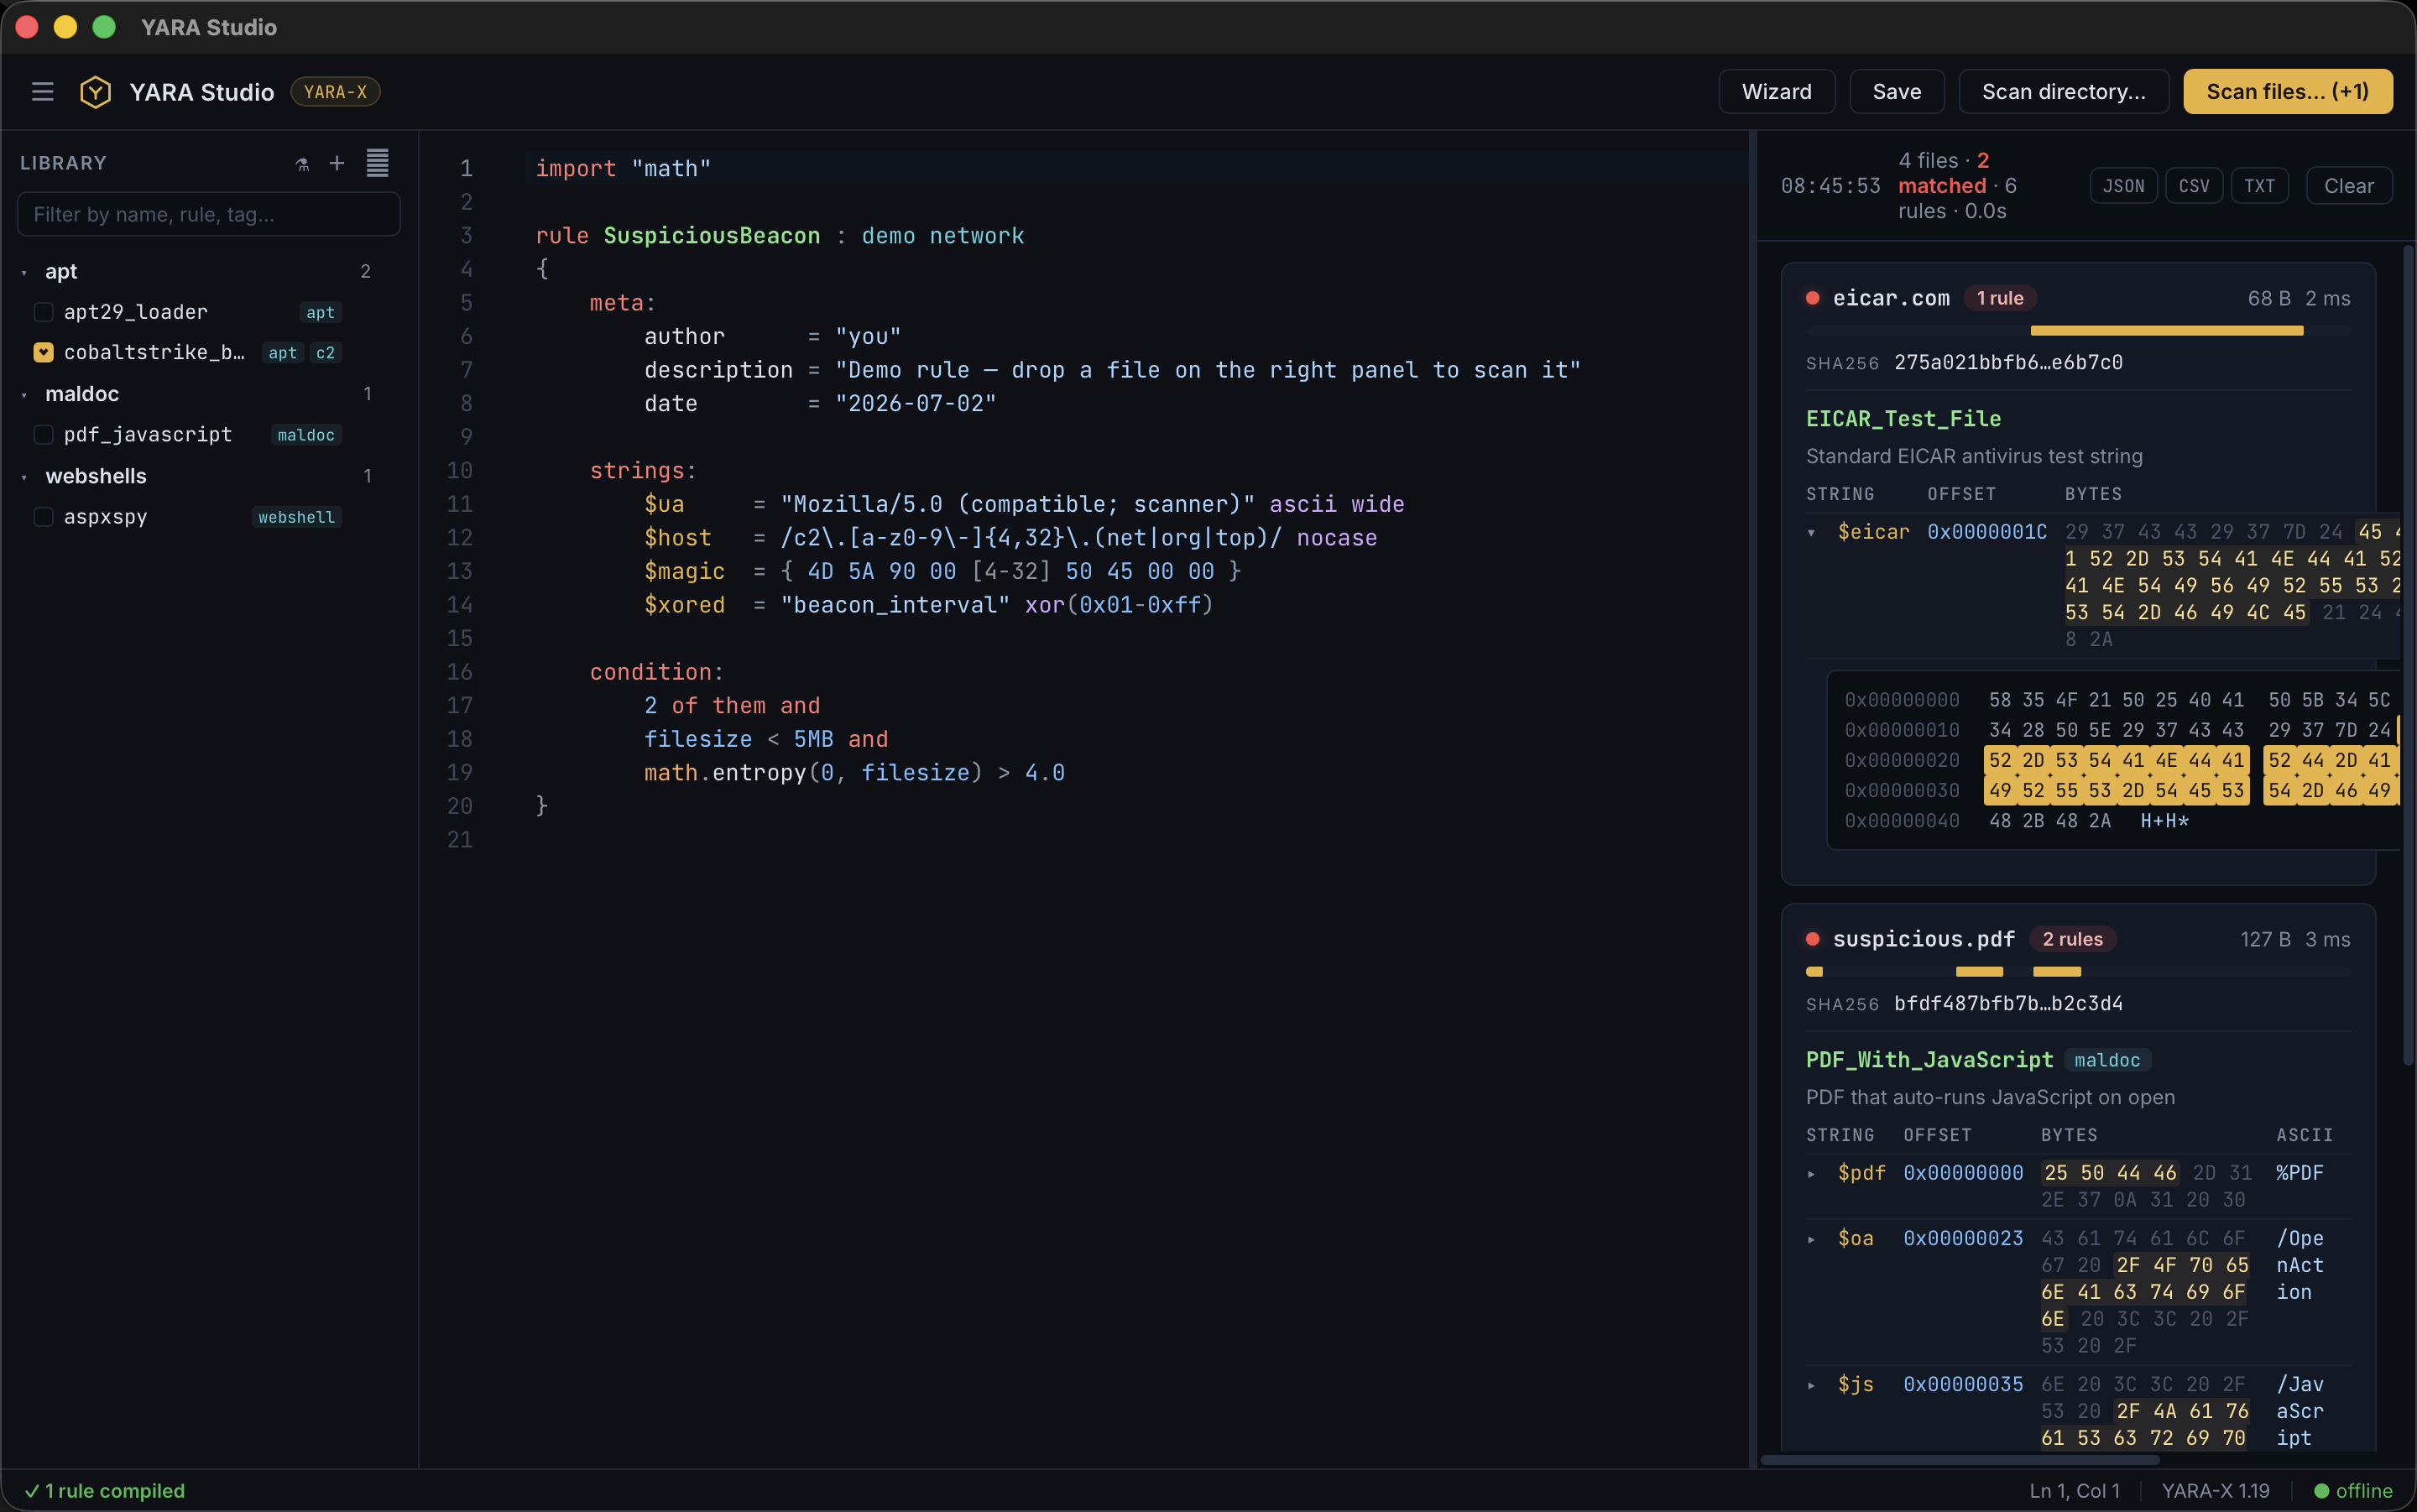Screen dimensions: 2417x1512
Task: Select the cobaltstrike_b… rule entry
Action: pyautogui.click(x=154, y=352)
